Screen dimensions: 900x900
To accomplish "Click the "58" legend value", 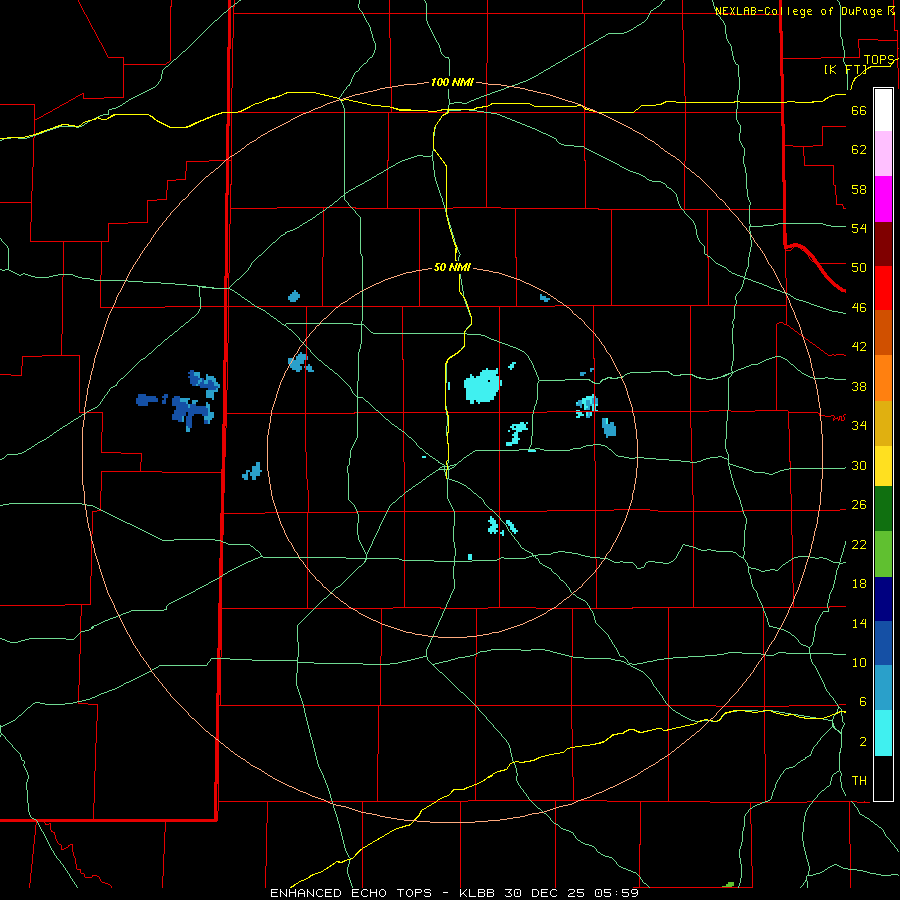I will click(x=859, y=189).
